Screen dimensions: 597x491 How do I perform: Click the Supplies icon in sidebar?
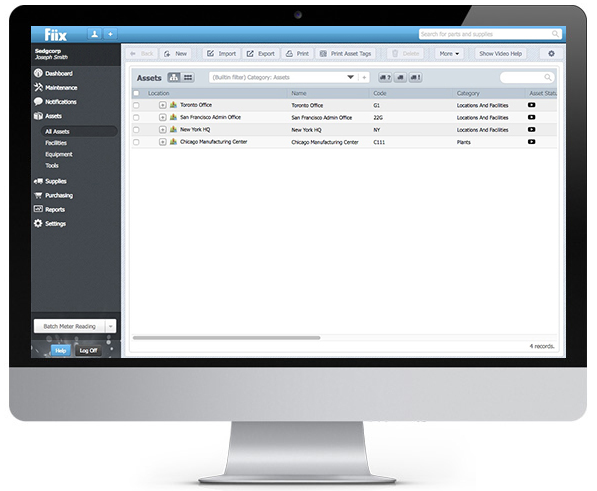pos(38,181)
